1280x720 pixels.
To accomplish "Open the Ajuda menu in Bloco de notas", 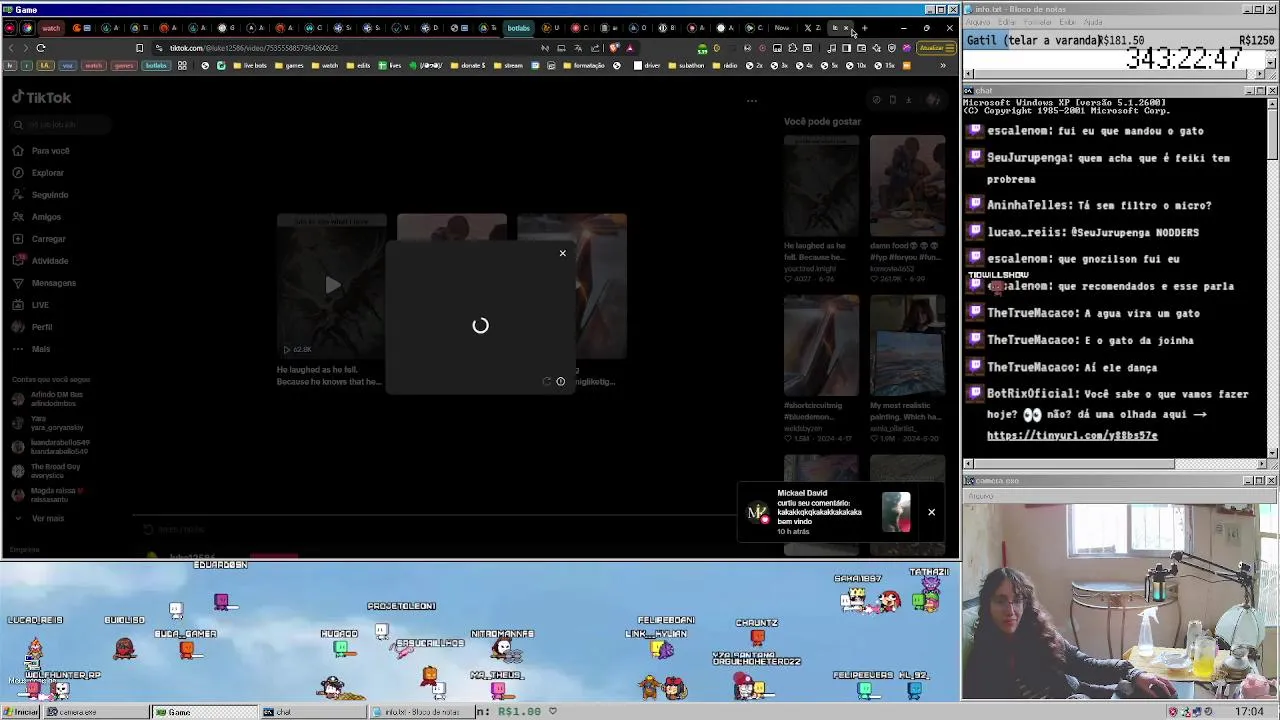I will point(1093,22).
